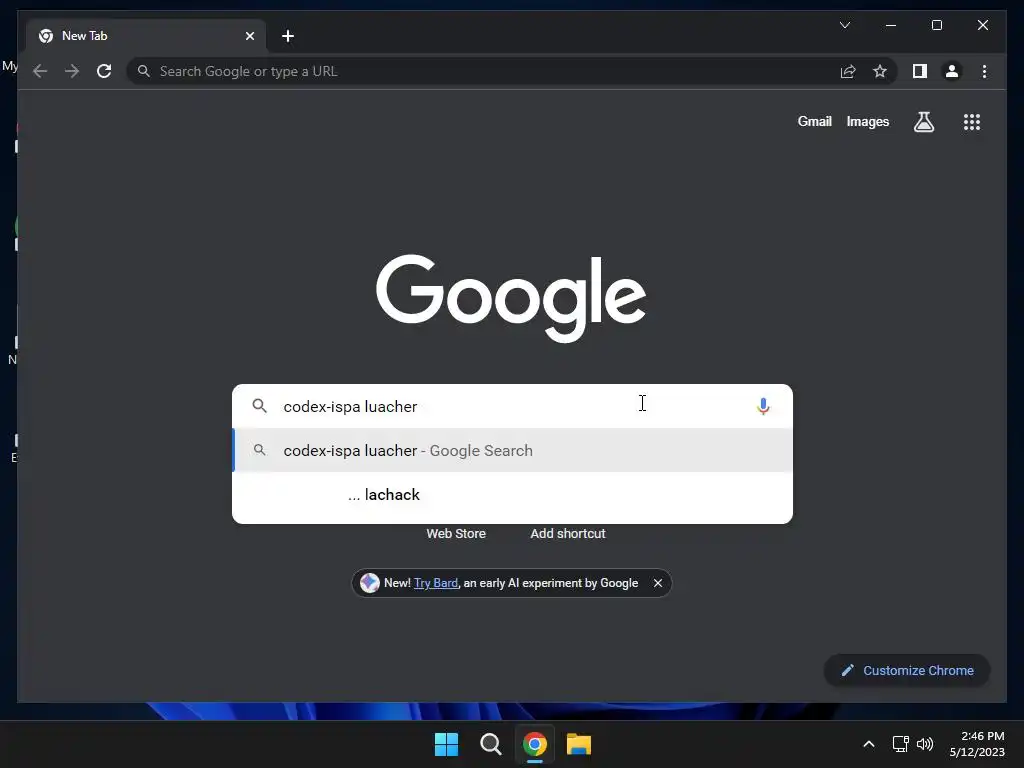Open Google Images link

(x=867, y=121)
